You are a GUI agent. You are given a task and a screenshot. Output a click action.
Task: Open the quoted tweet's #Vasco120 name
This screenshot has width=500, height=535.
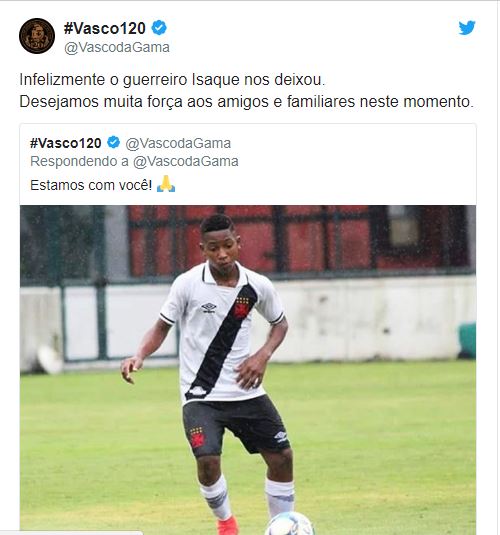point(66,143)
